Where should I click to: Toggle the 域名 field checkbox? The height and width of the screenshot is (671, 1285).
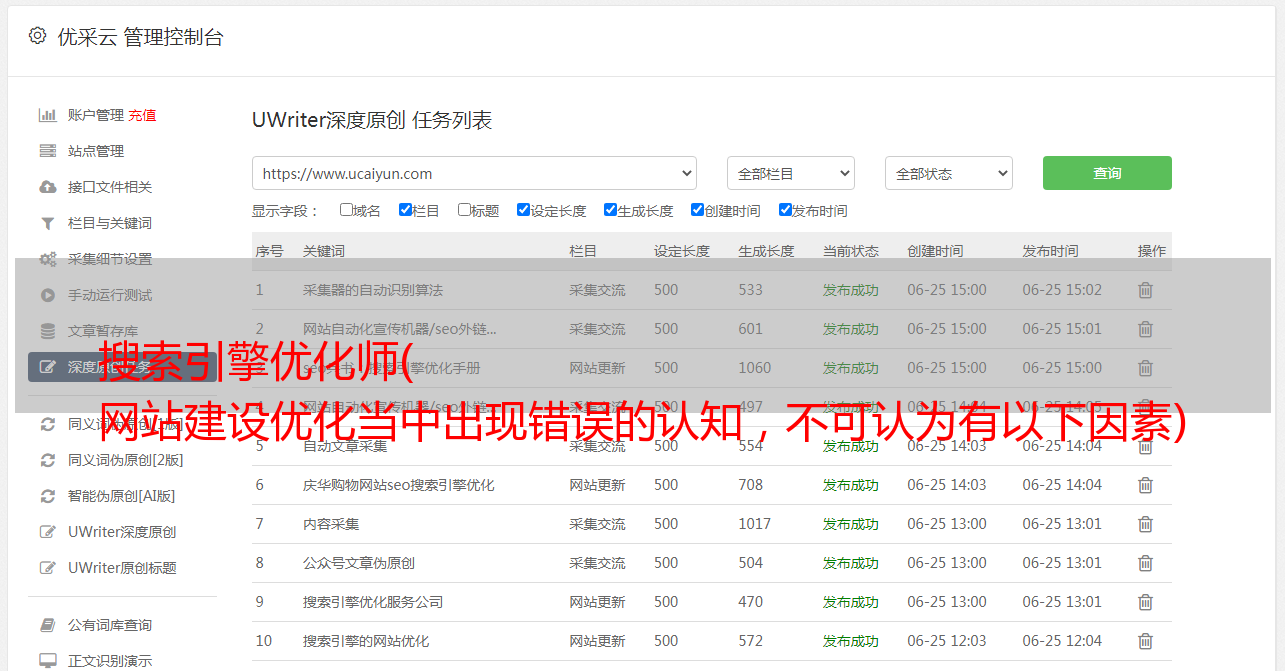point(346,210)
